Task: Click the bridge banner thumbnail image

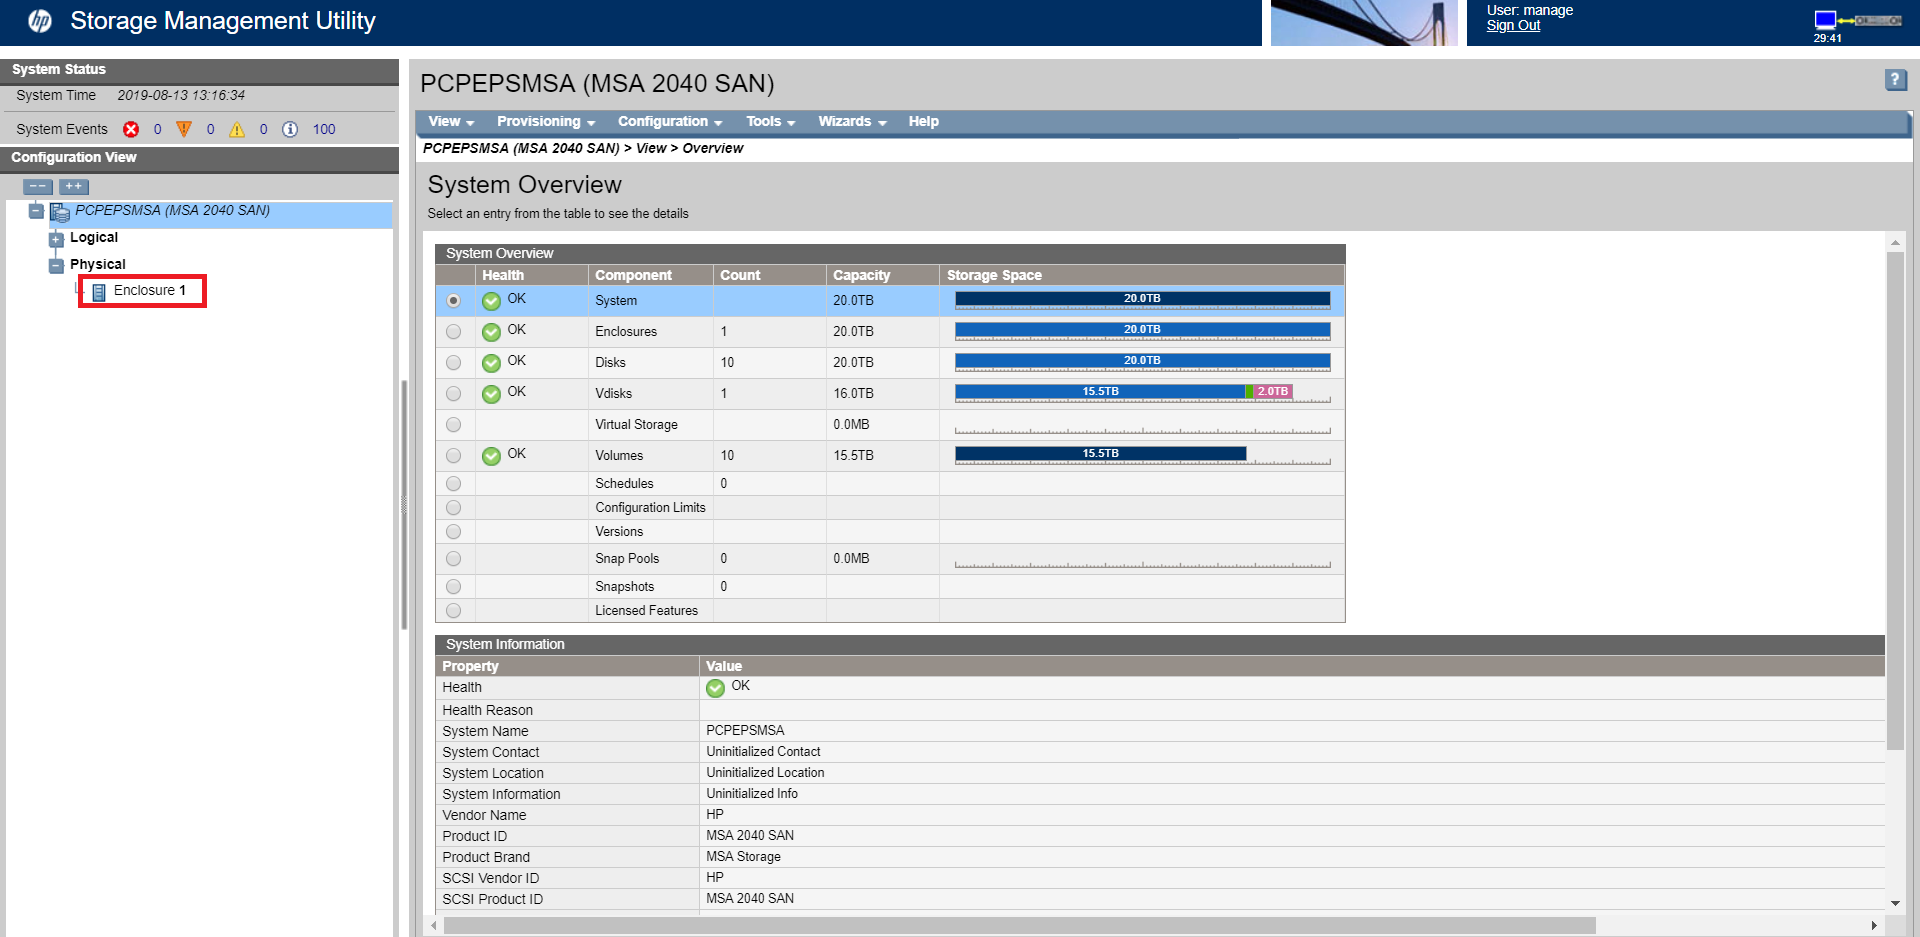Action: [x=1364, y=23]
